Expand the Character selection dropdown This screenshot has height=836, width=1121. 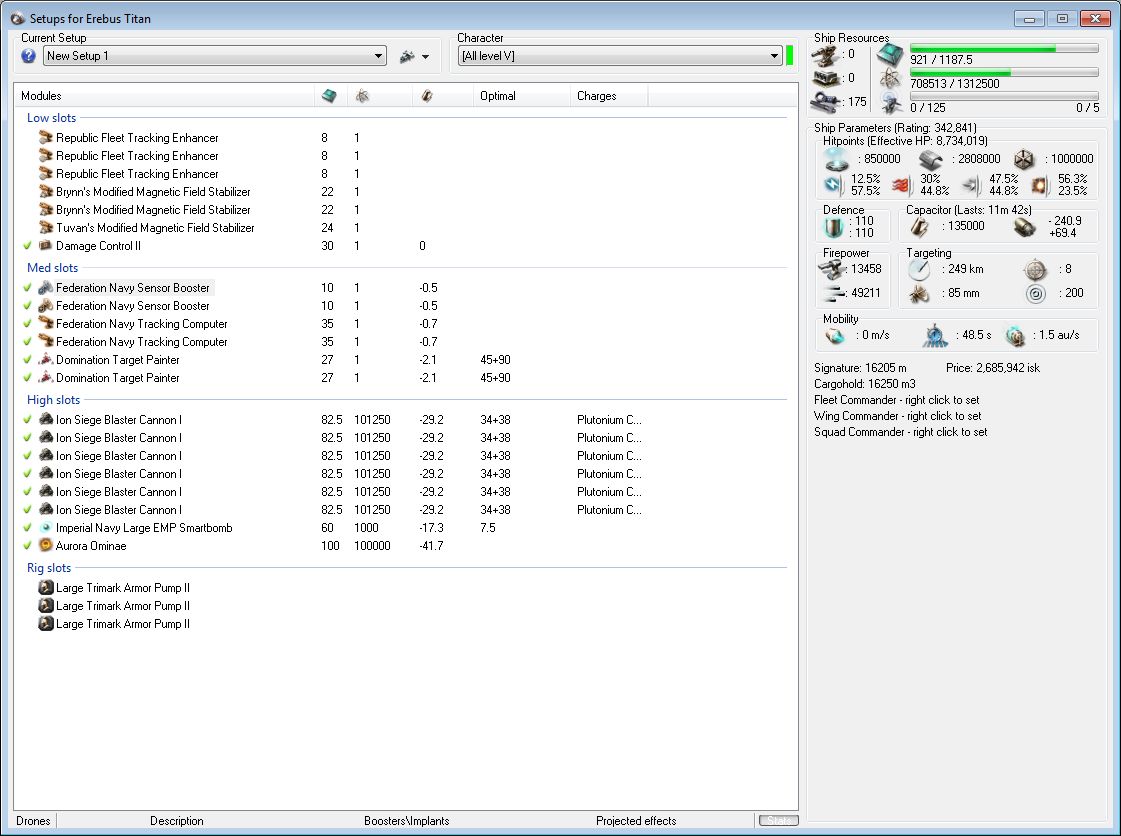tap(775, 57)
